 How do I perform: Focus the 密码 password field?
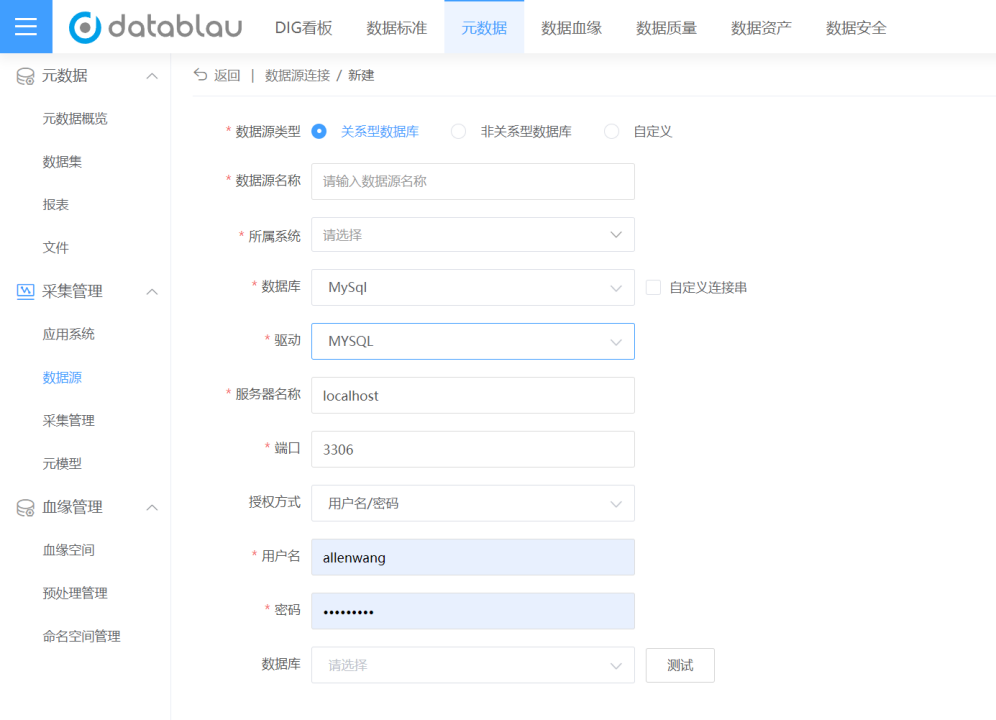click(473, 611)
